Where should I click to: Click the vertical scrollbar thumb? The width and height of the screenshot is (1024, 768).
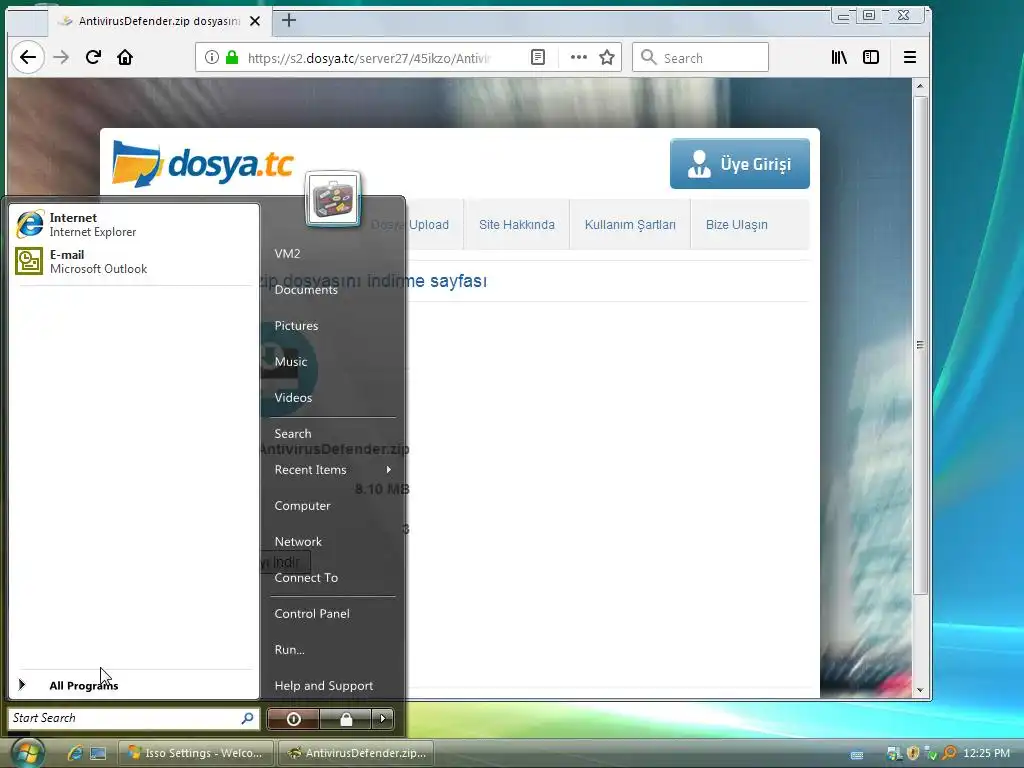click(x=920, y=345)
